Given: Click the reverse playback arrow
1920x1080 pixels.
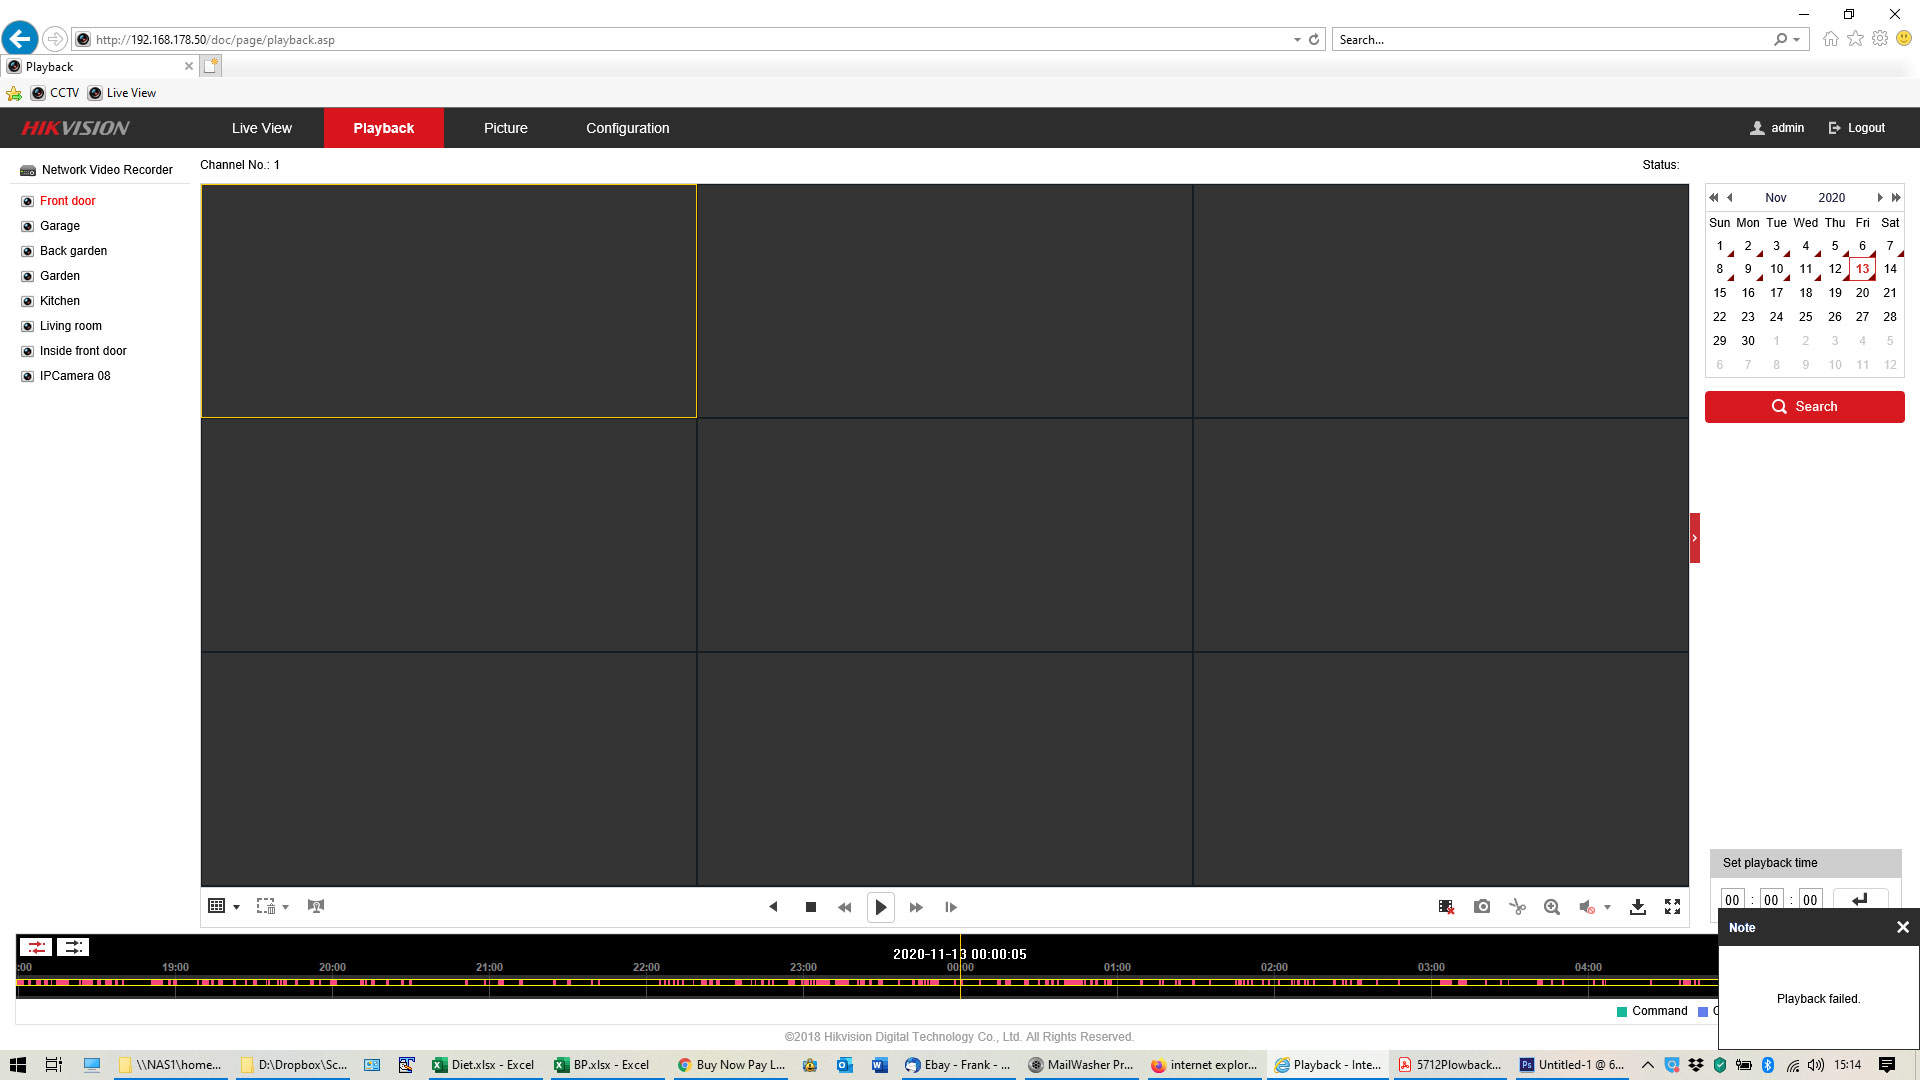Looking at the screenshot, I should coord(773,907).
